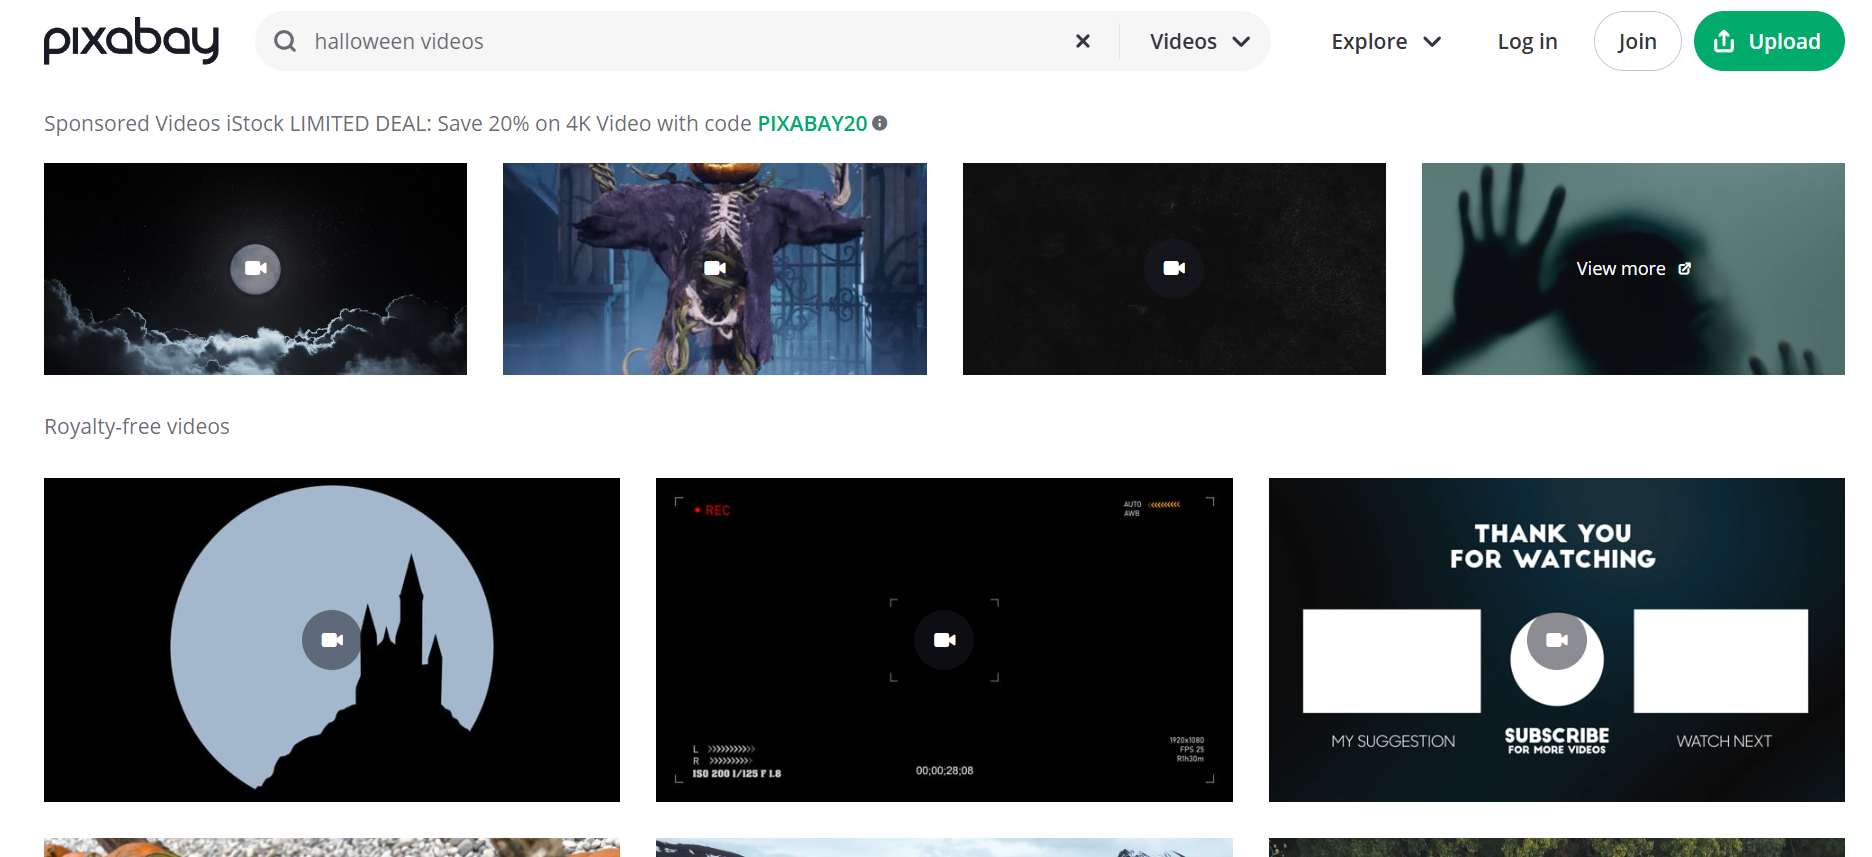Click camera icon on moon clouds video
1872x857 pixels.
256,268
